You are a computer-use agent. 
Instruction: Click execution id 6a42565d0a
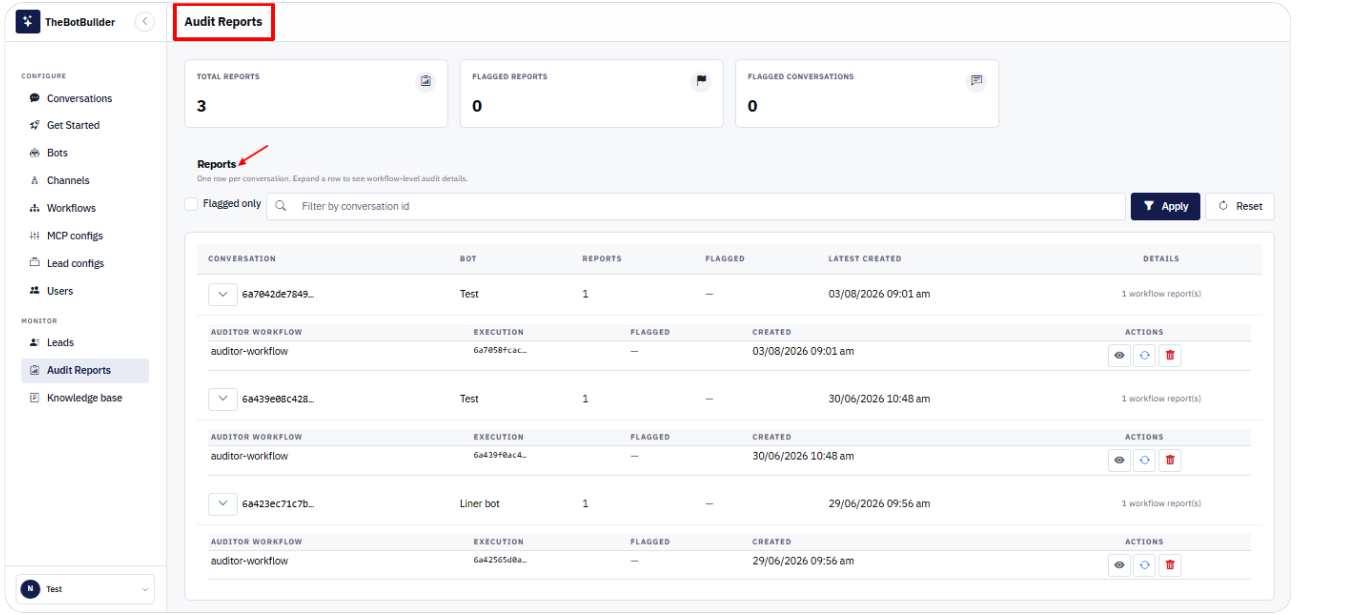click(500, 560)
